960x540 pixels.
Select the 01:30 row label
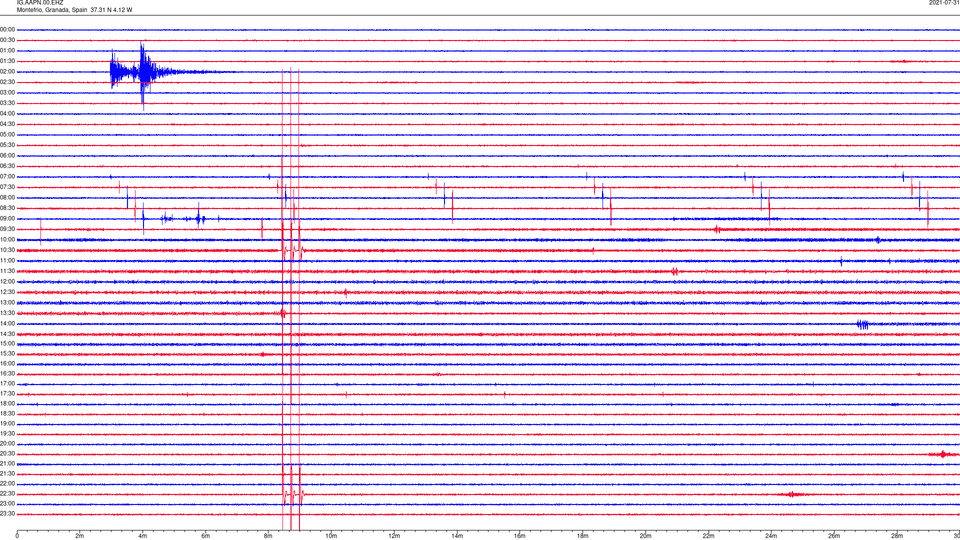pos(7,61)
